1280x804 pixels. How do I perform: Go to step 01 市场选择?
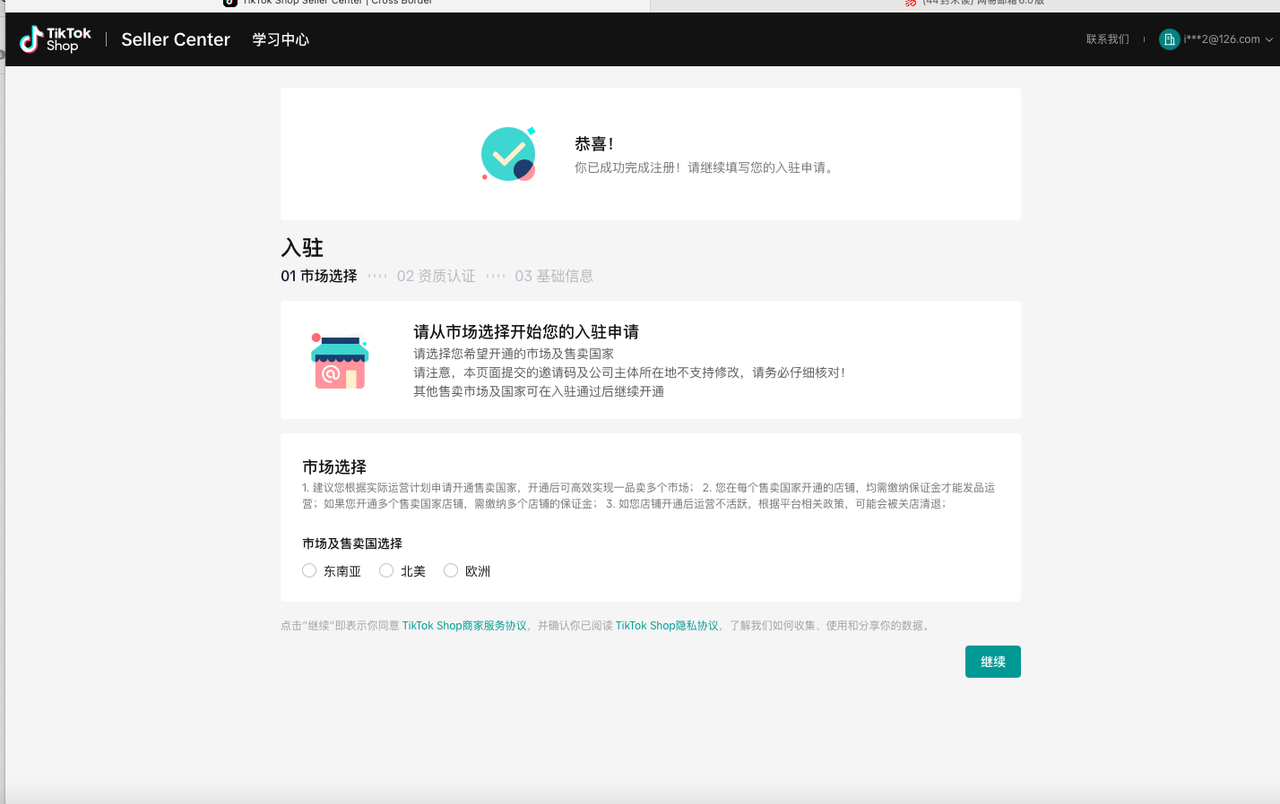pyautogui.click(x=318, y=276)
